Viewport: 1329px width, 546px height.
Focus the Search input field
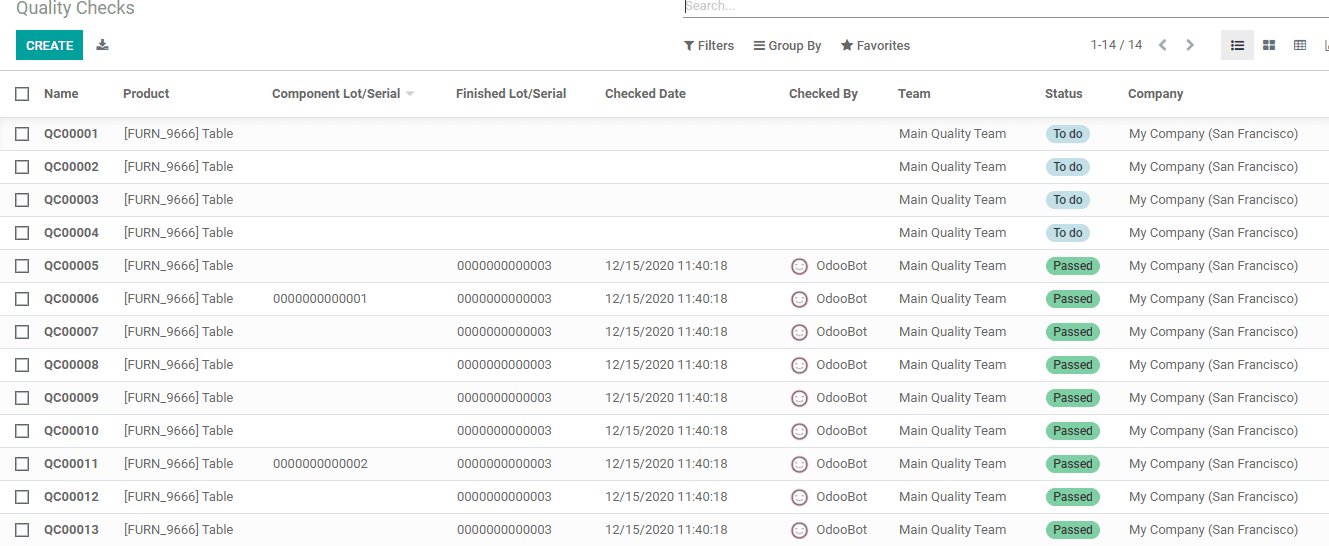(1006, 7)
